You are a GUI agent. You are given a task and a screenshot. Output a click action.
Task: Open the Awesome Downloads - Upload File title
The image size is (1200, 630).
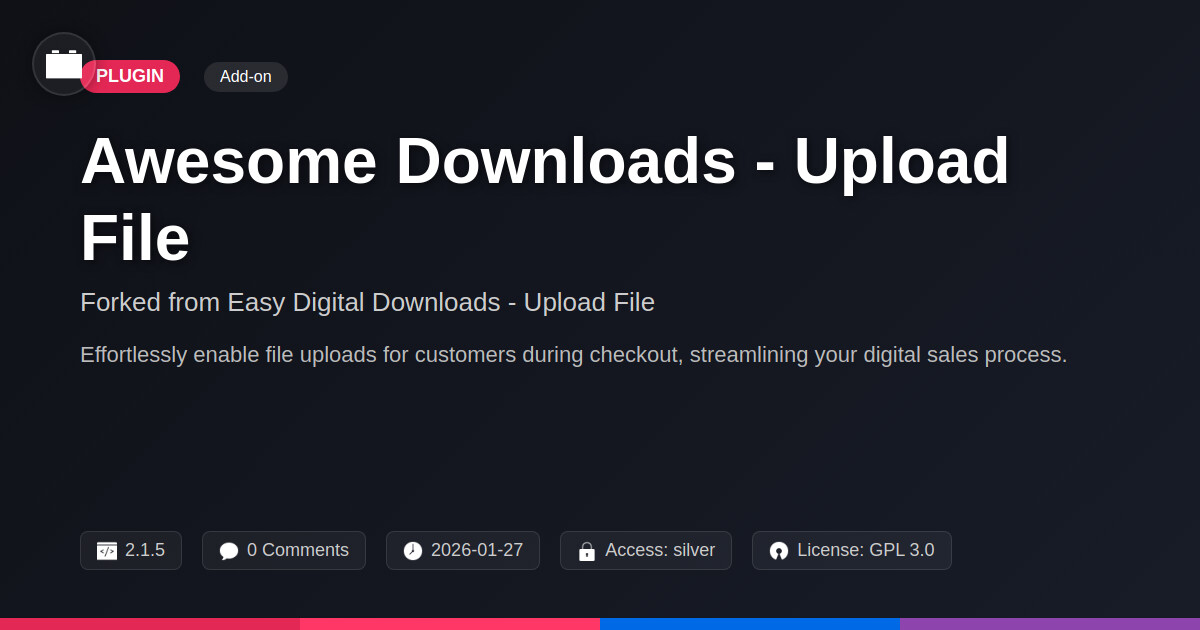[x=545, y=199]
